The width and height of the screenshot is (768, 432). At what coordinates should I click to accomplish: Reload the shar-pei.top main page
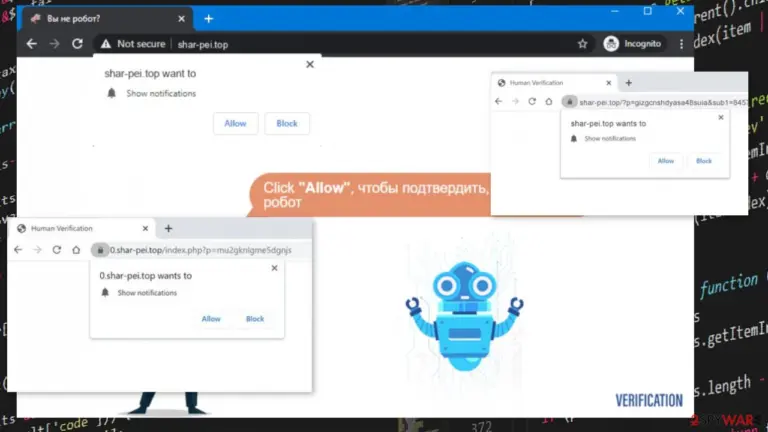pyautogui.click(x=77, y=44)
